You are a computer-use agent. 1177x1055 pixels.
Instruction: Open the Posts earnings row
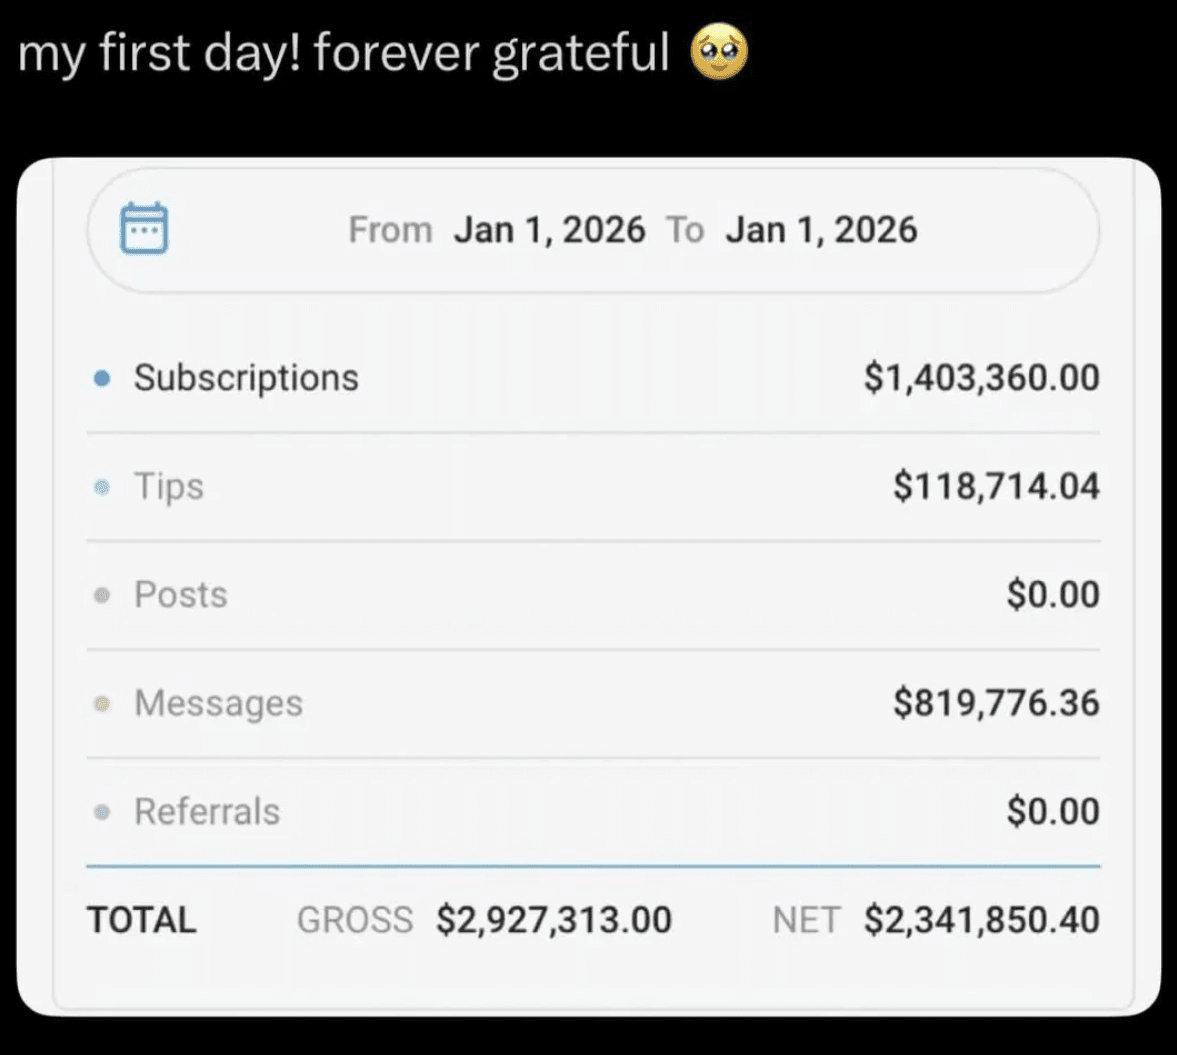[181, 595]
